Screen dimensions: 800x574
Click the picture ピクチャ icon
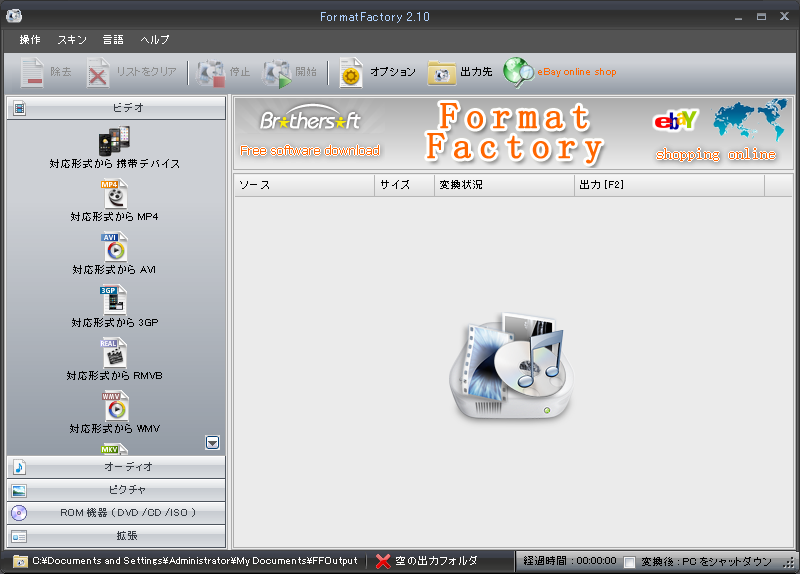tap(19, 490)
